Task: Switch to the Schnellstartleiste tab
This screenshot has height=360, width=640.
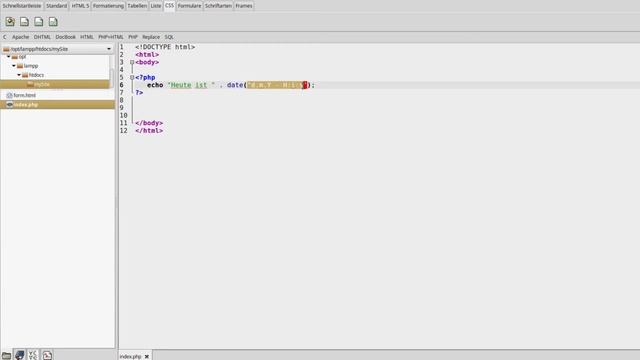Action: [x=22, y=6]
